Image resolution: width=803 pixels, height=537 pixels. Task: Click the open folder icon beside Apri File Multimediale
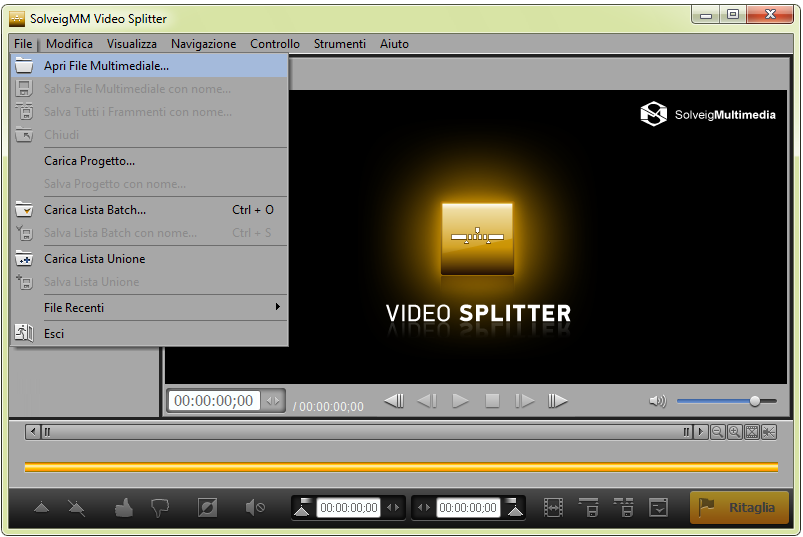point(24,66)
